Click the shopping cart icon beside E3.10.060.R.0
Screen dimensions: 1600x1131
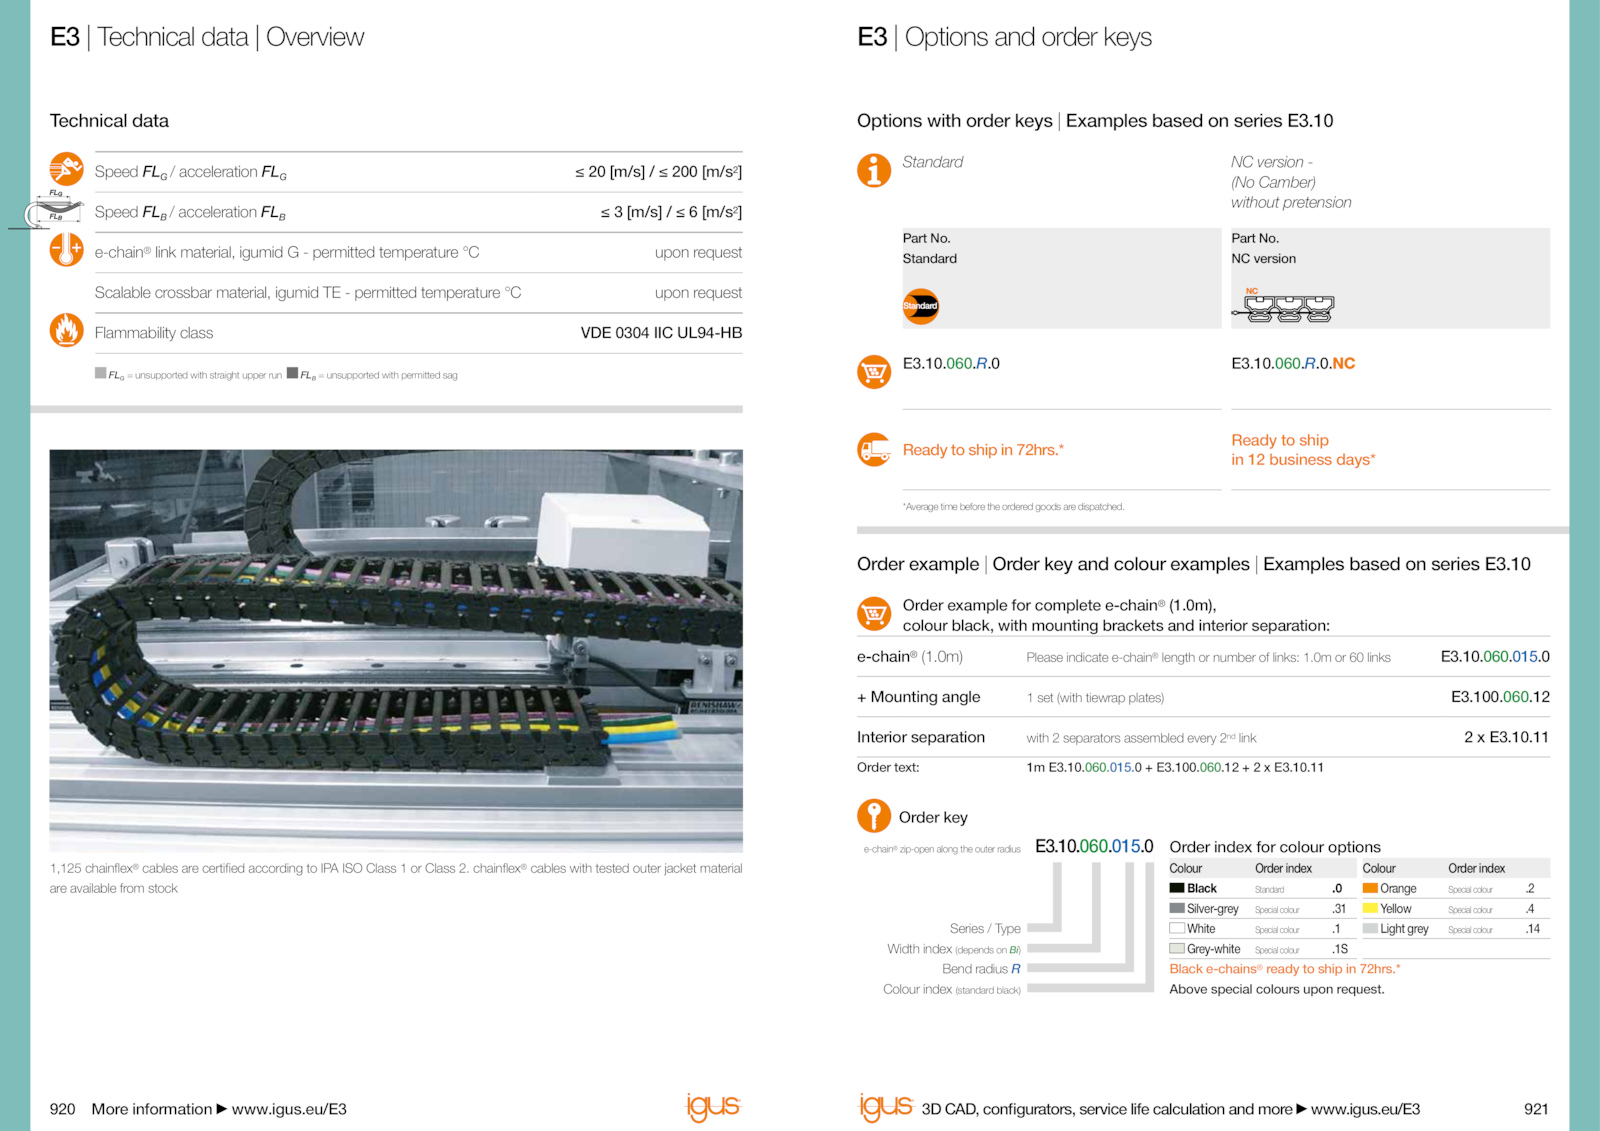click(x=874, y=372)
